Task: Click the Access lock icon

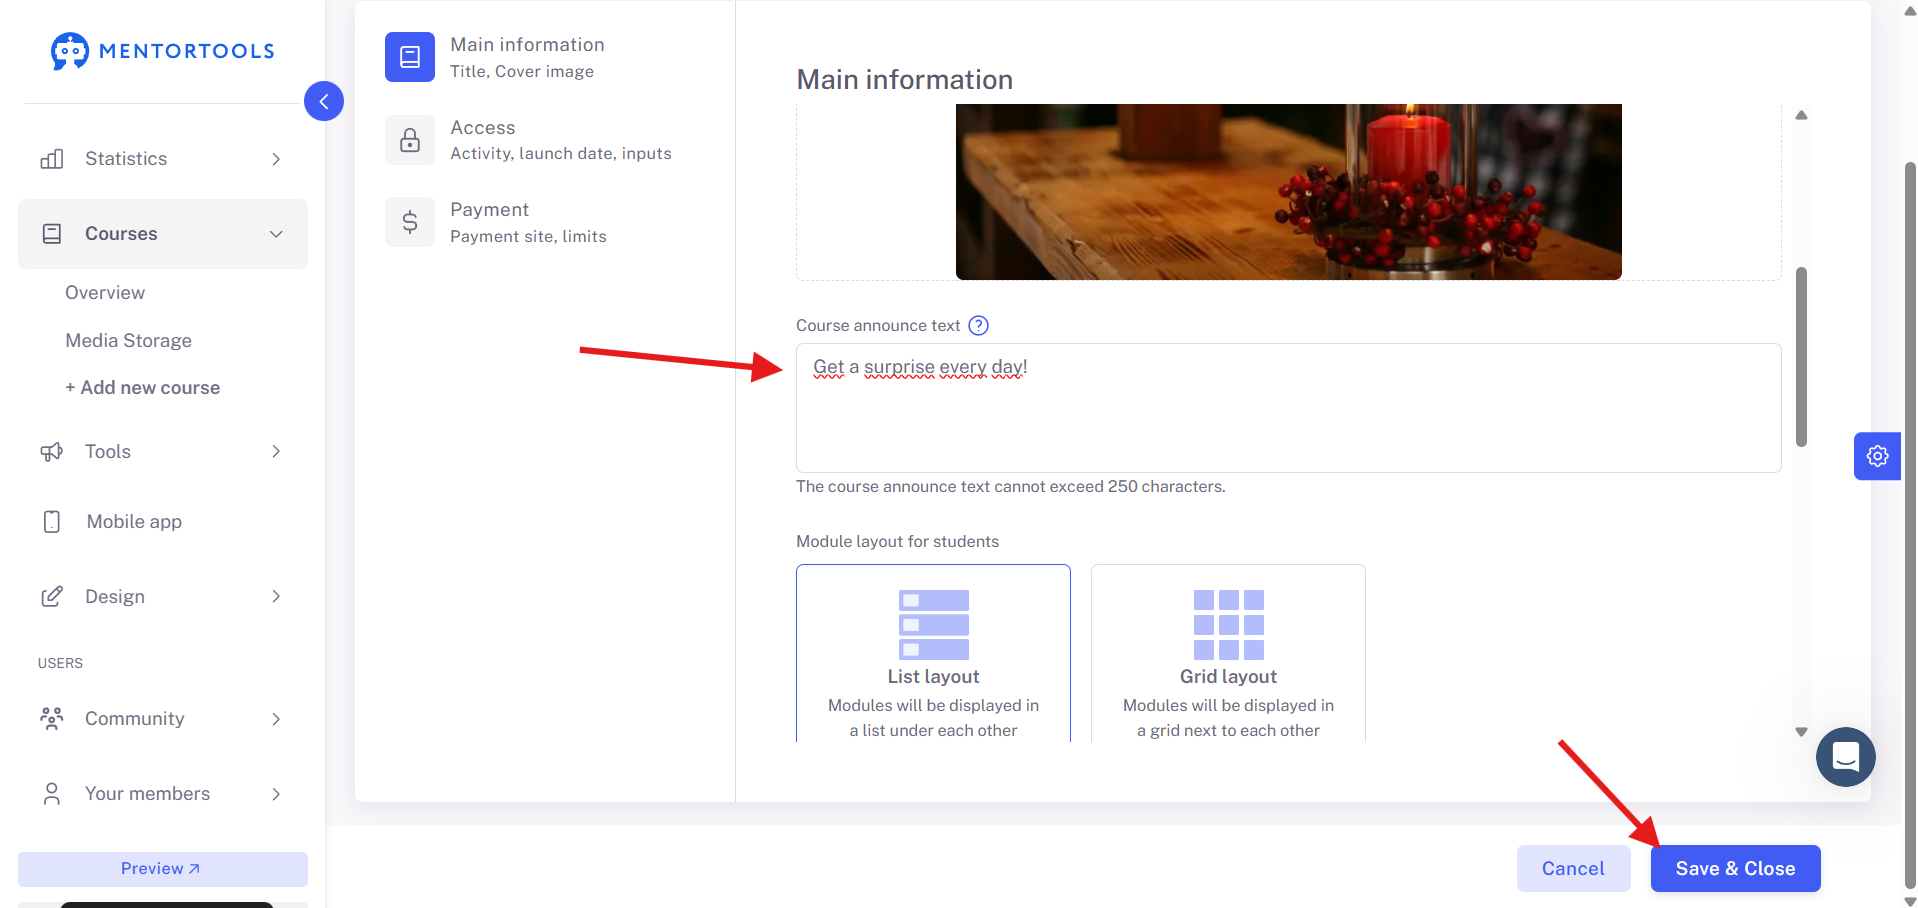Action: point(410,140)
